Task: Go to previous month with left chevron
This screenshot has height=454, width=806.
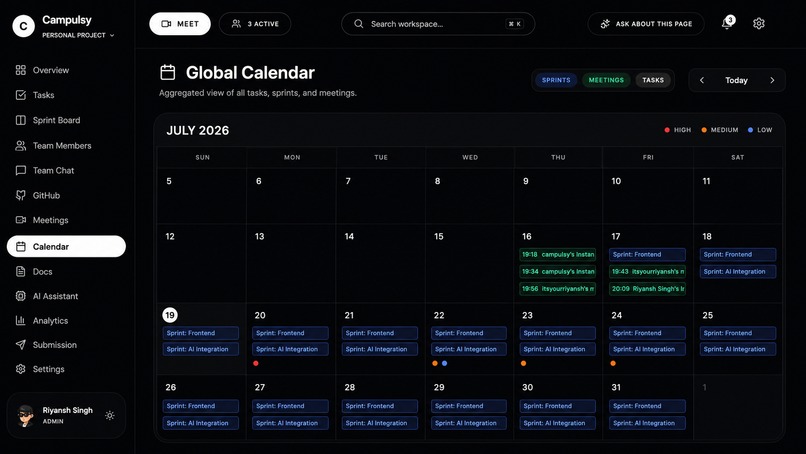Action: (x=702, y=80)
